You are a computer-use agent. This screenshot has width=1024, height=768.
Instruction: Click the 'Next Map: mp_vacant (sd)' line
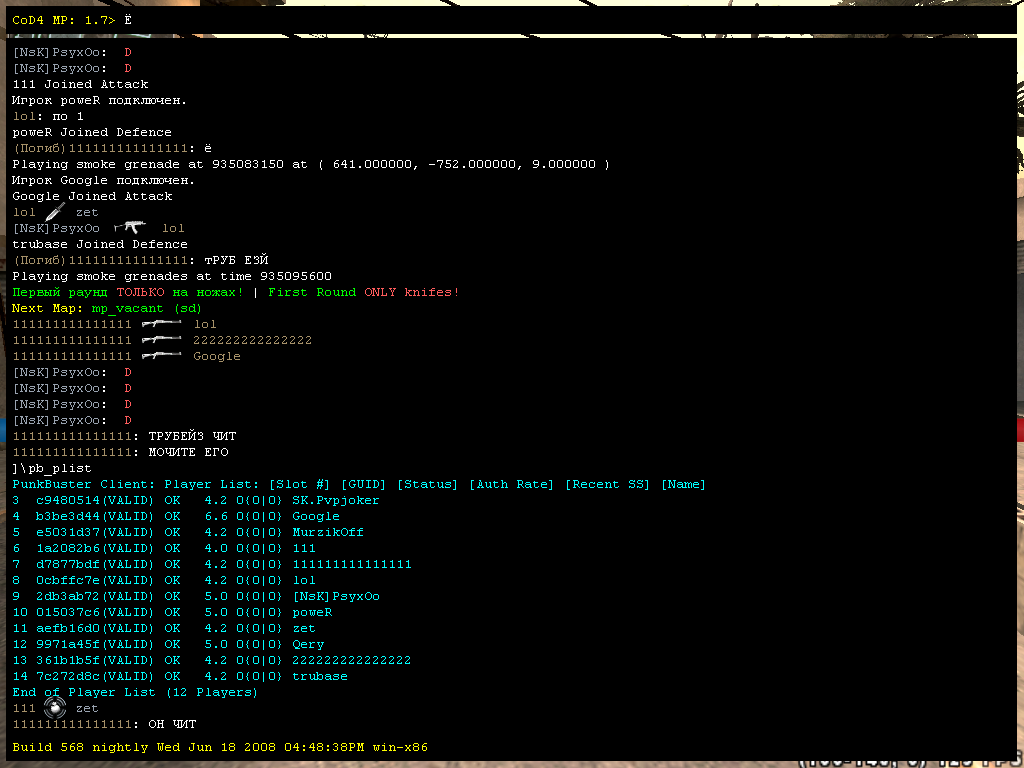click(107, 308)
